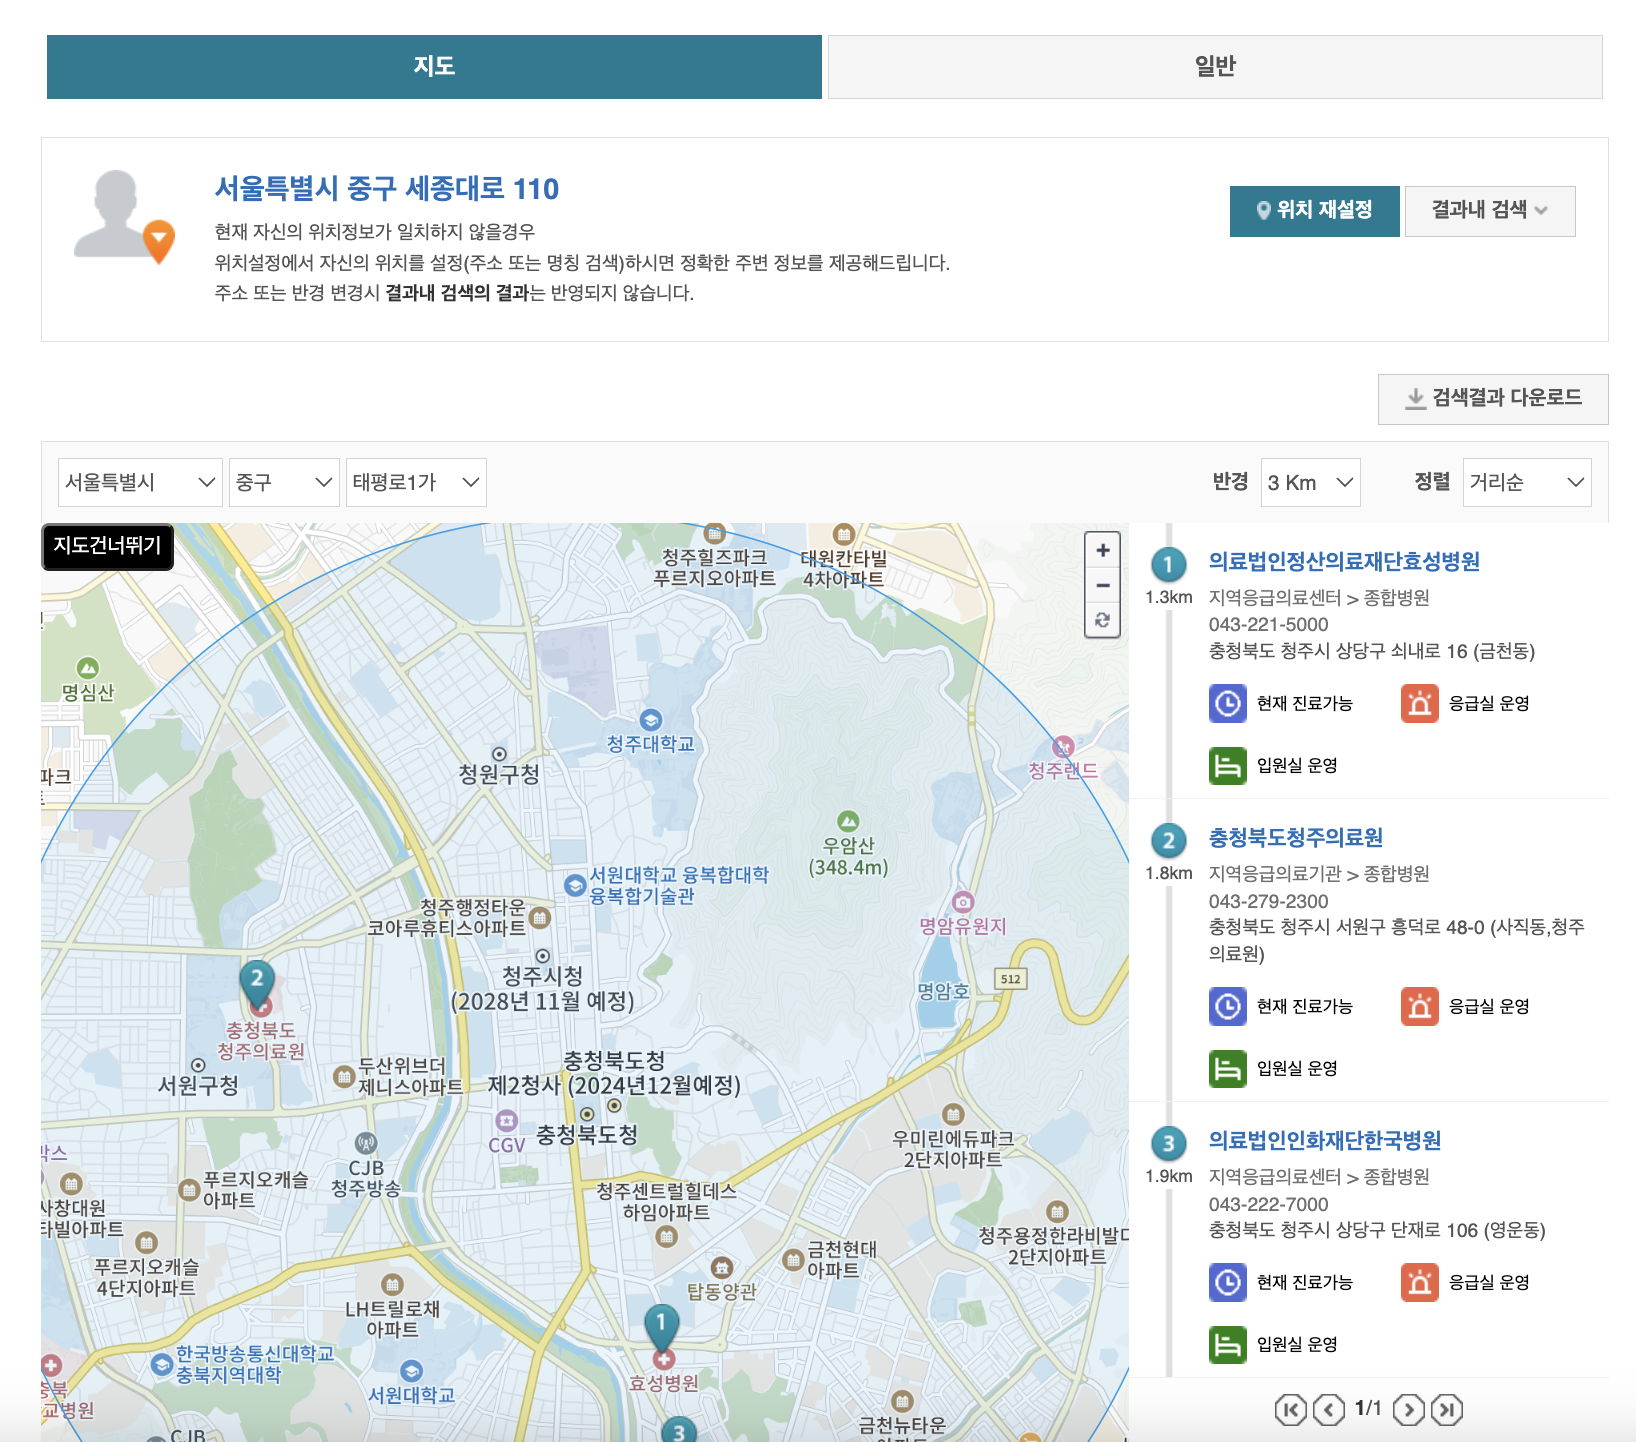
Task: Click 입원실 운영 bed icon for 효성병원
Action: 1227,766
